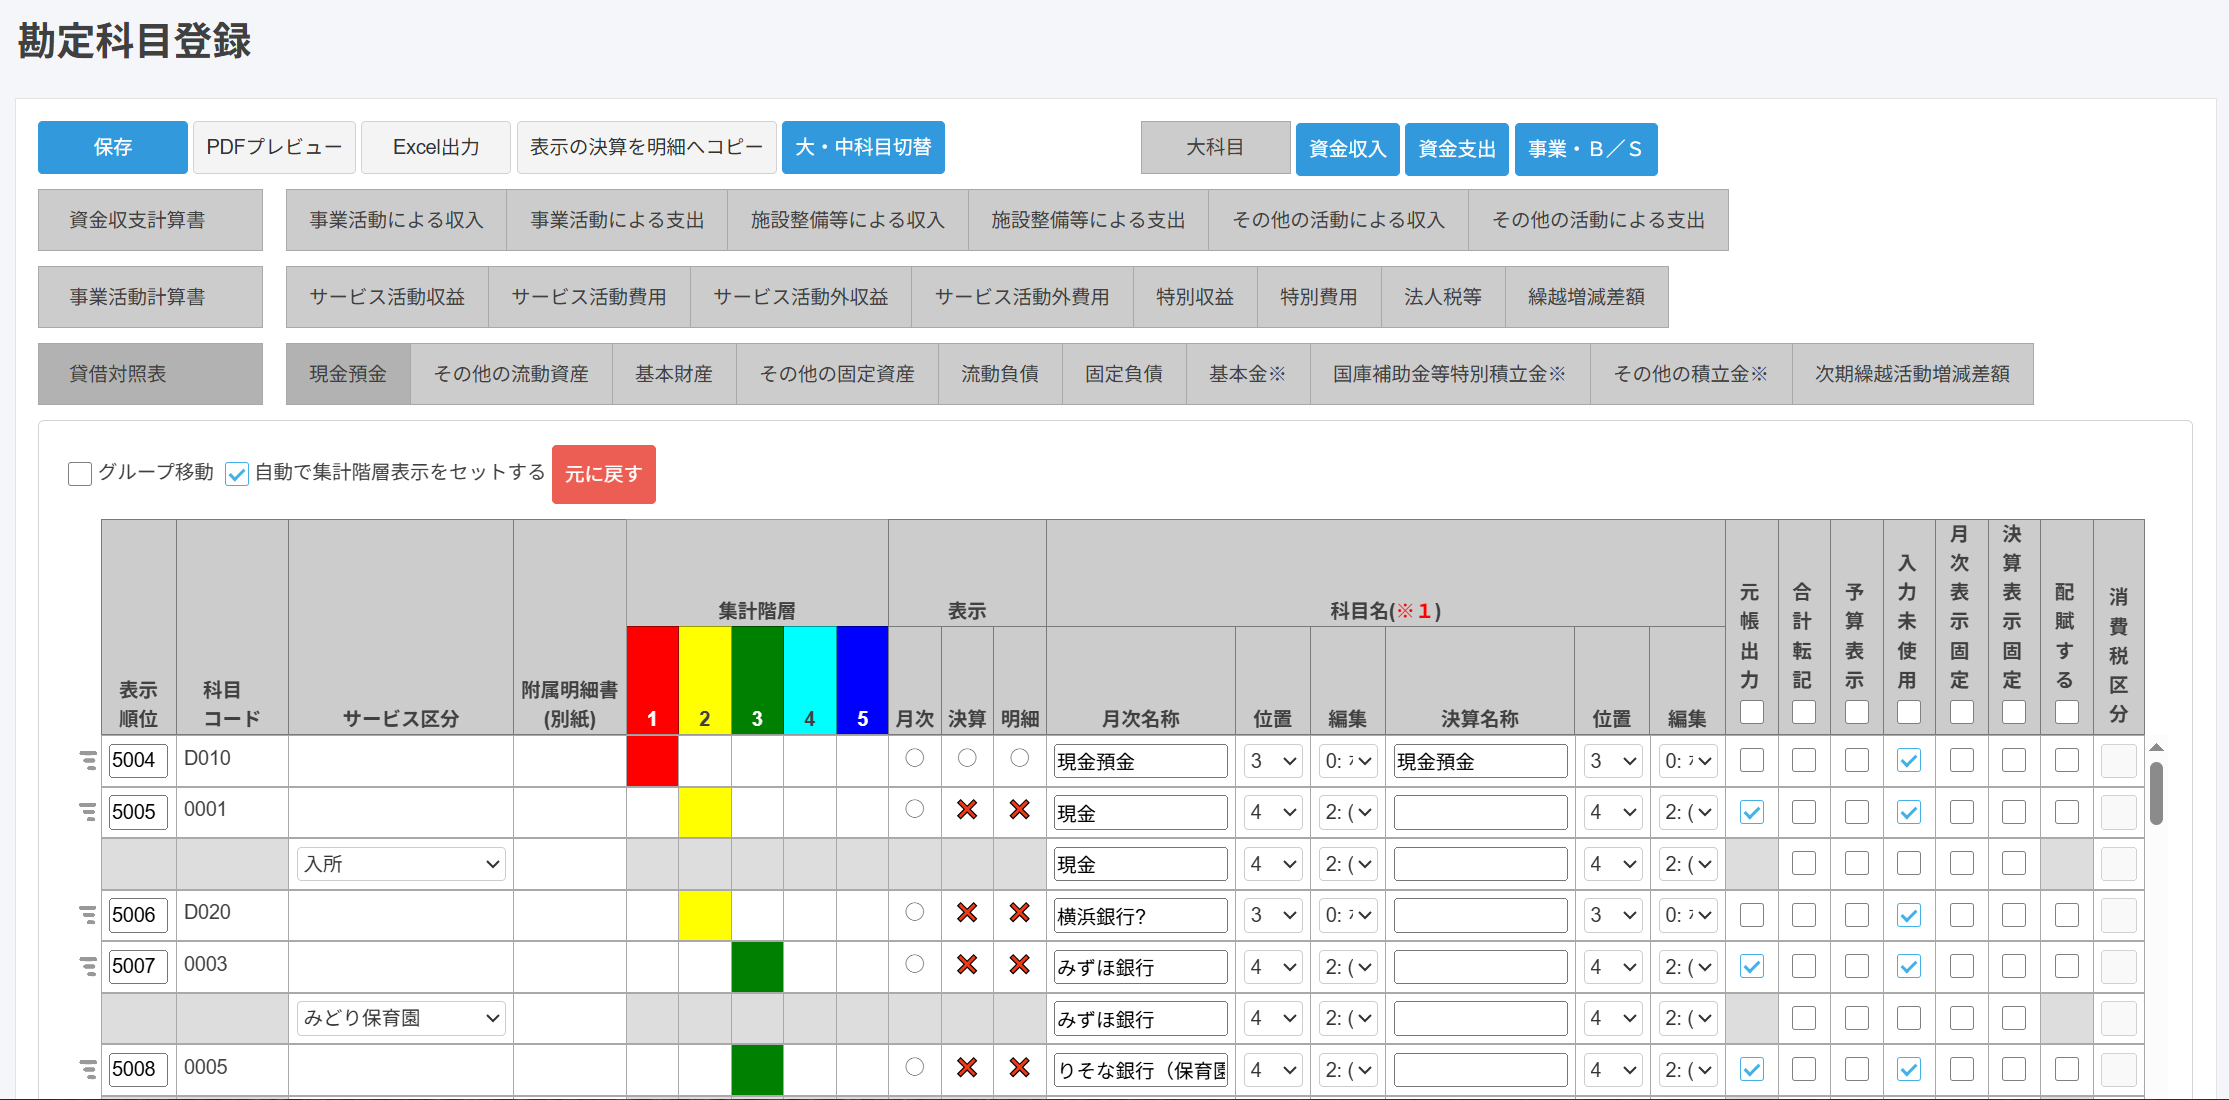
Task: Click drag handle icon for row 5006
Action: pos(88,915)
